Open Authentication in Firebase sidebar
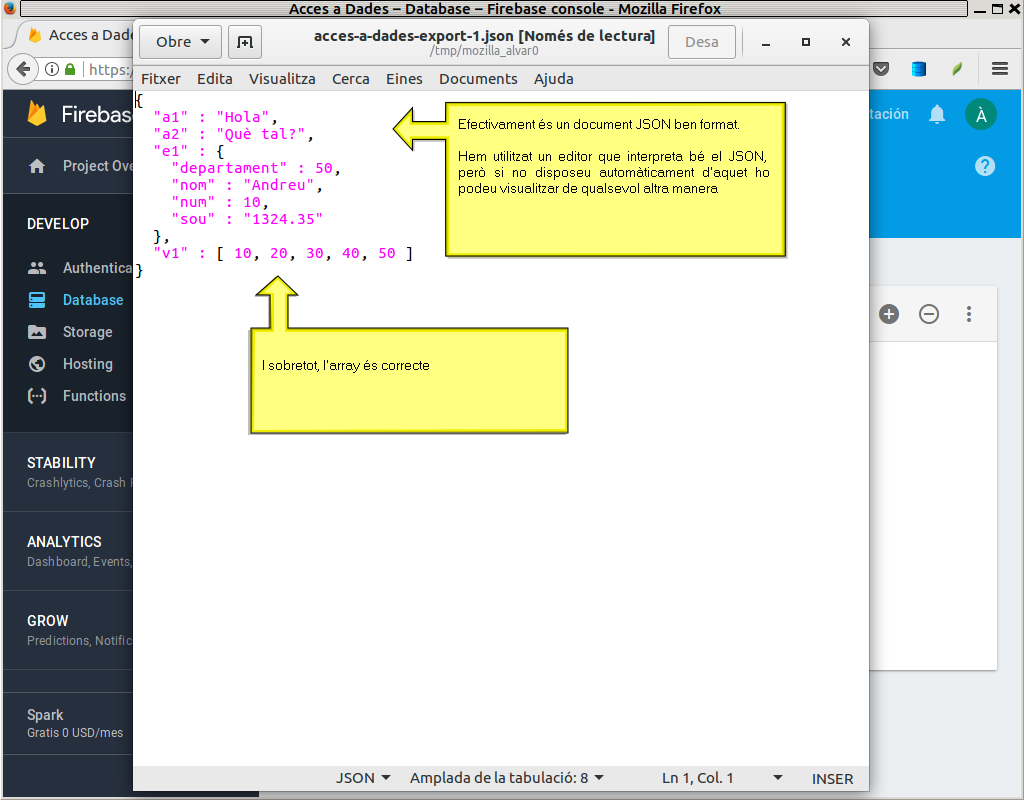Screen dimensions: 1024x800 [x=97, y=268]
